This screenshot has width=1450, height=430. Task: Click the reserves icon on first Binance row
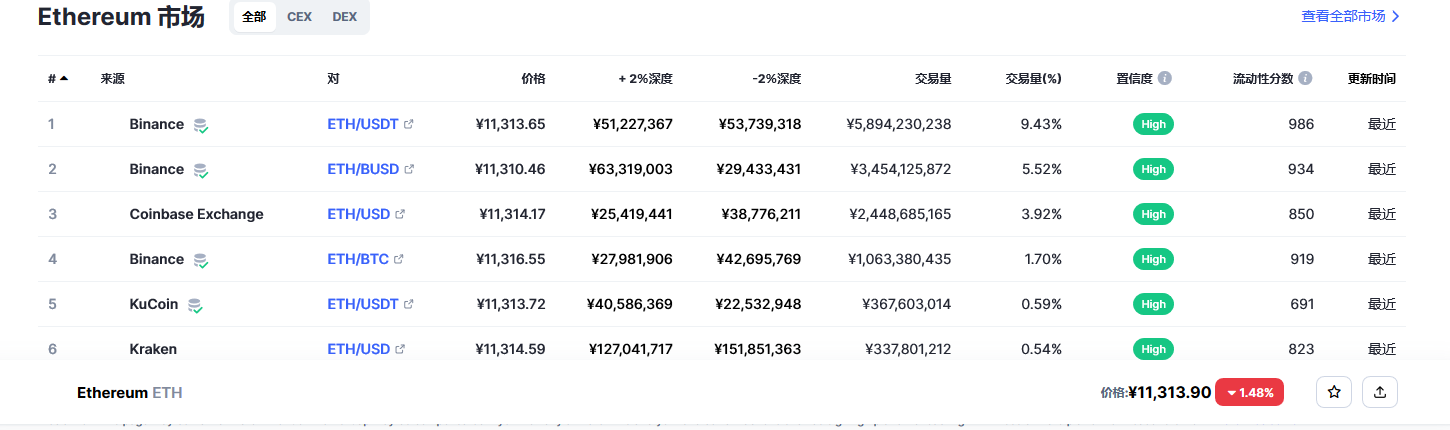pos(201,125)
